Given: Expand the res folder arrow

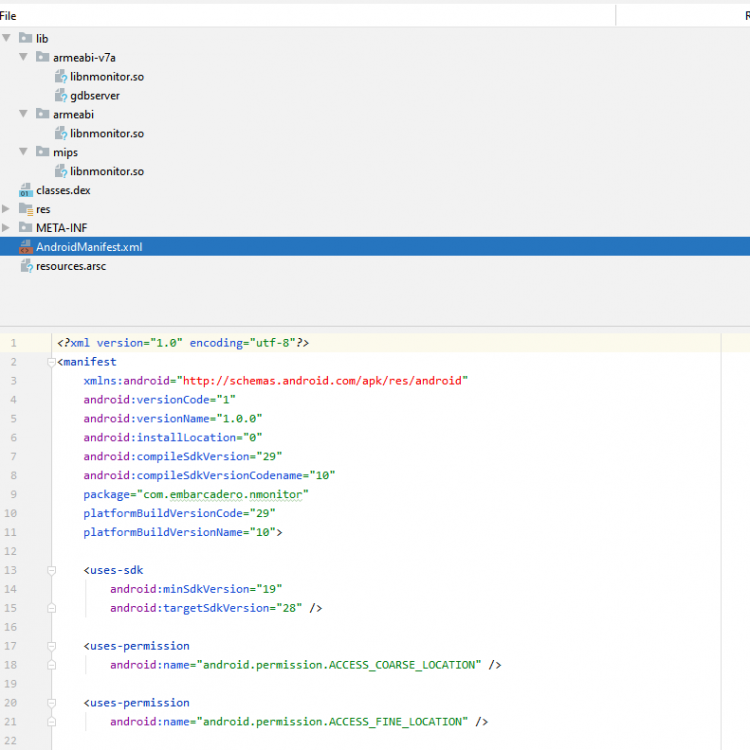Looking at the screenshot, I should [6, 209].
